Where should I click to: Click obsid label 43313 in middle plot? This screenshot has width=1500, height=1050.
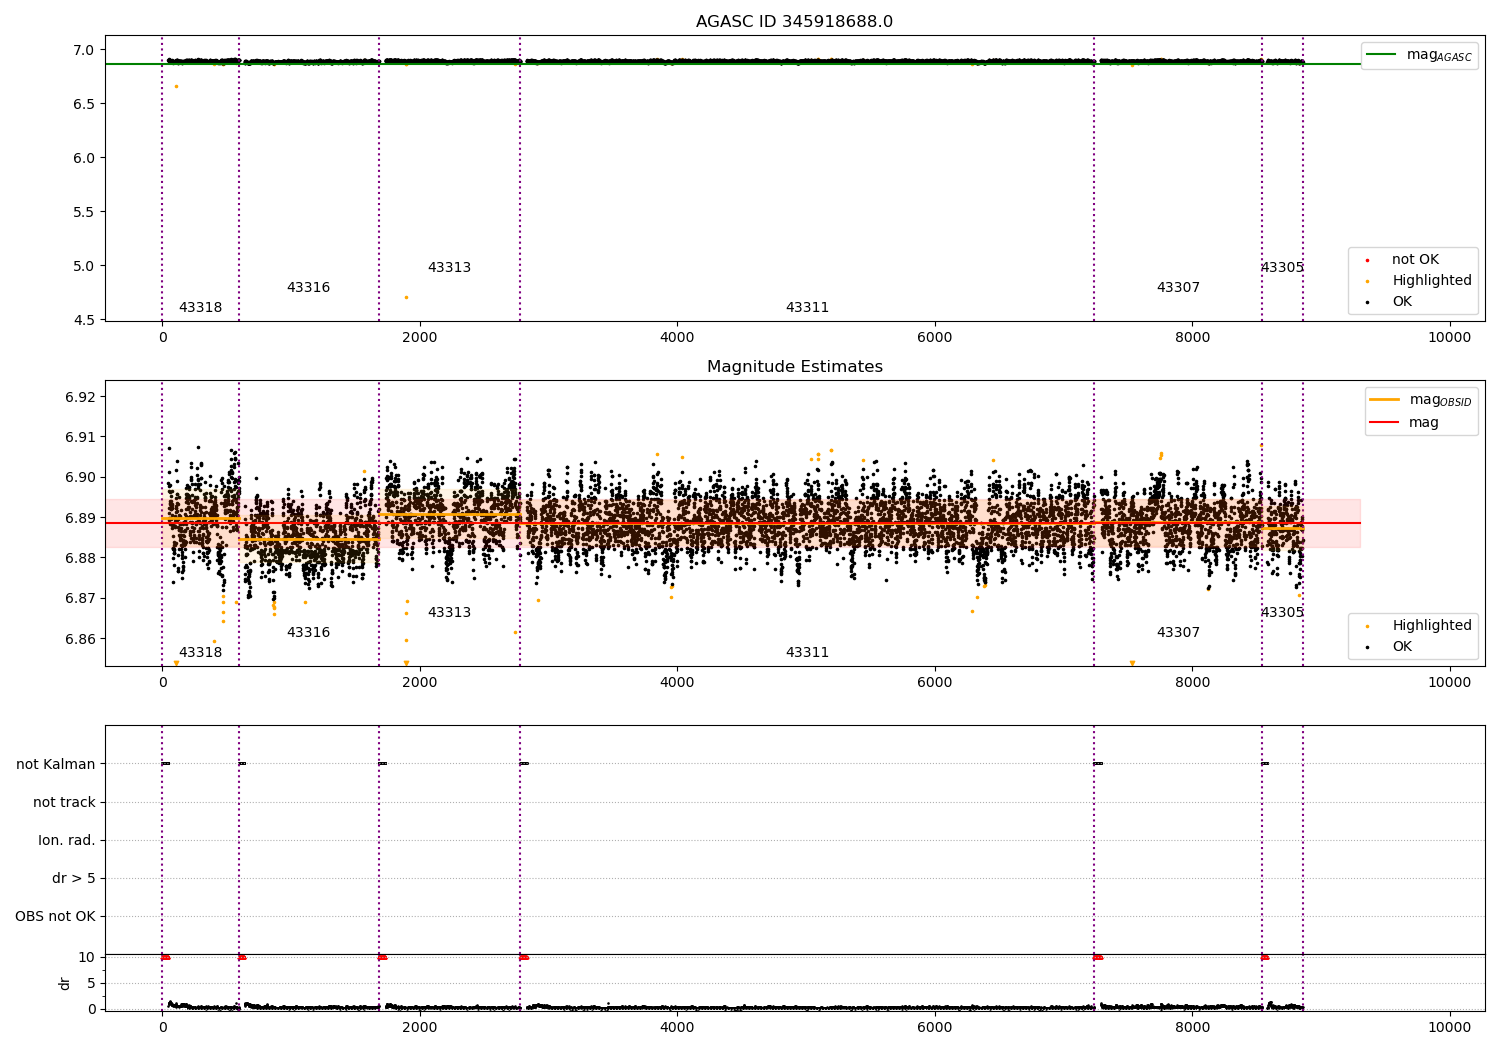pos(449,613)
